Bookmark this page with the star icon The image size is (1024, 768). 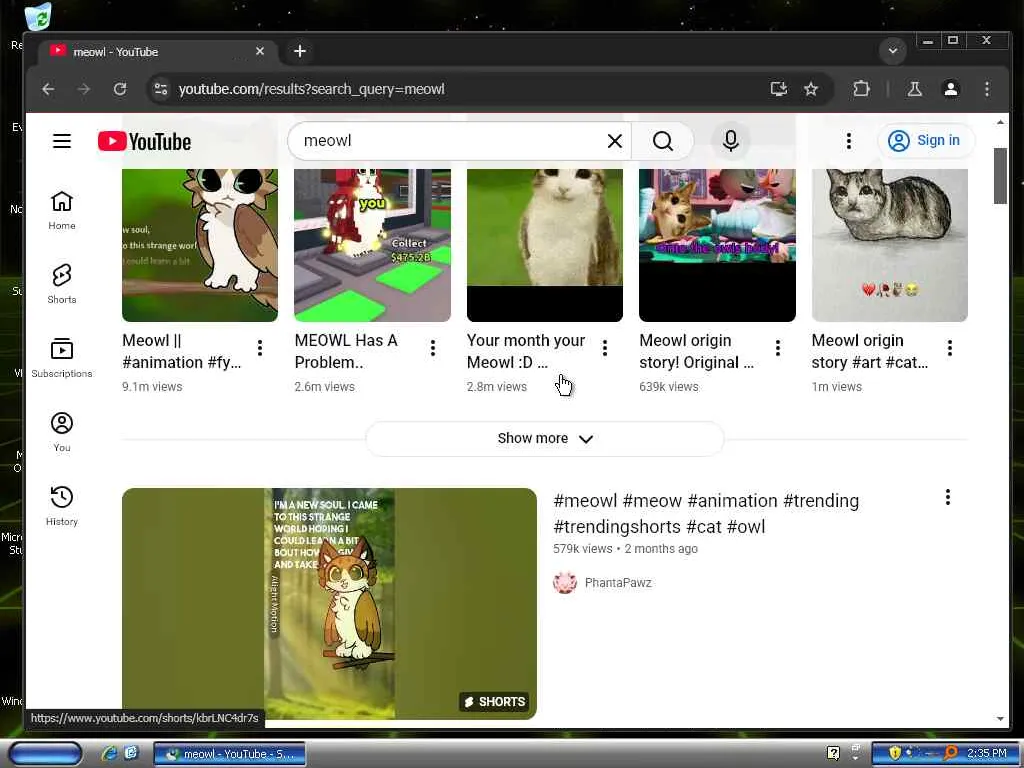click(810, 89)
